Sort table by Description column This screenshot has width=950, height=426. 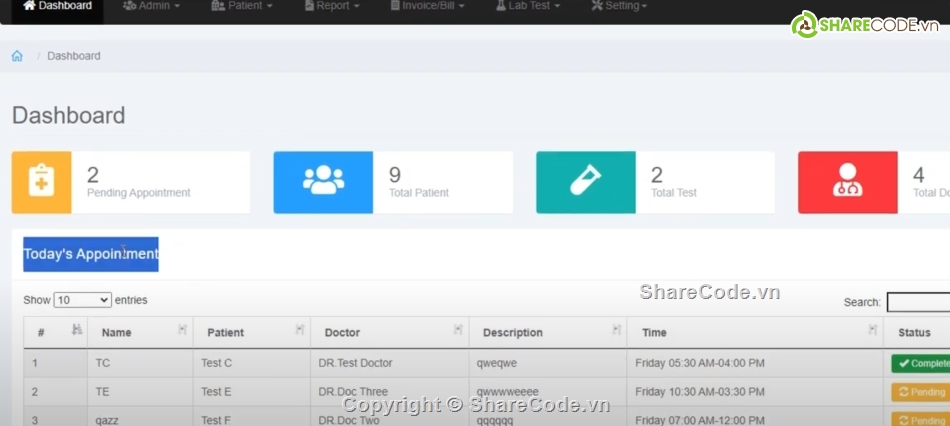[x=548, y=332]
